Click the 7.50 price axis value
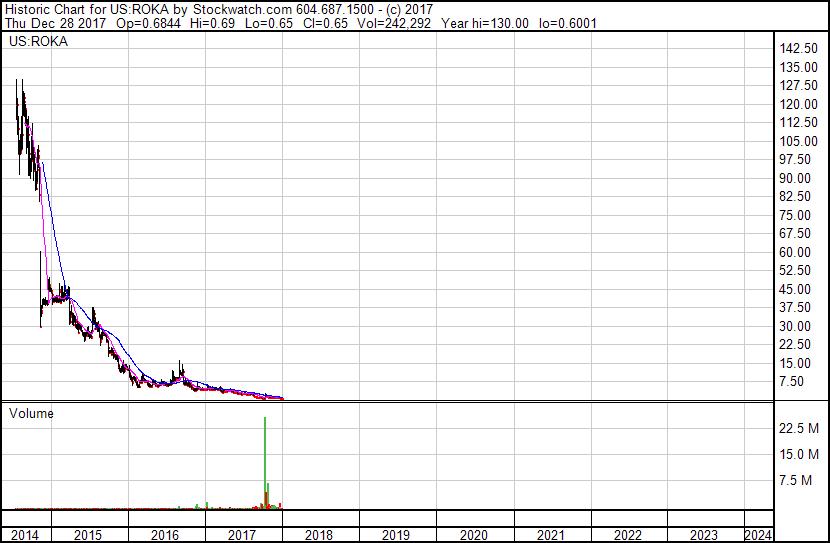Image resolution: width=830 pixels, height=543 pixels. pyautogui.click(x=791, y=382)
